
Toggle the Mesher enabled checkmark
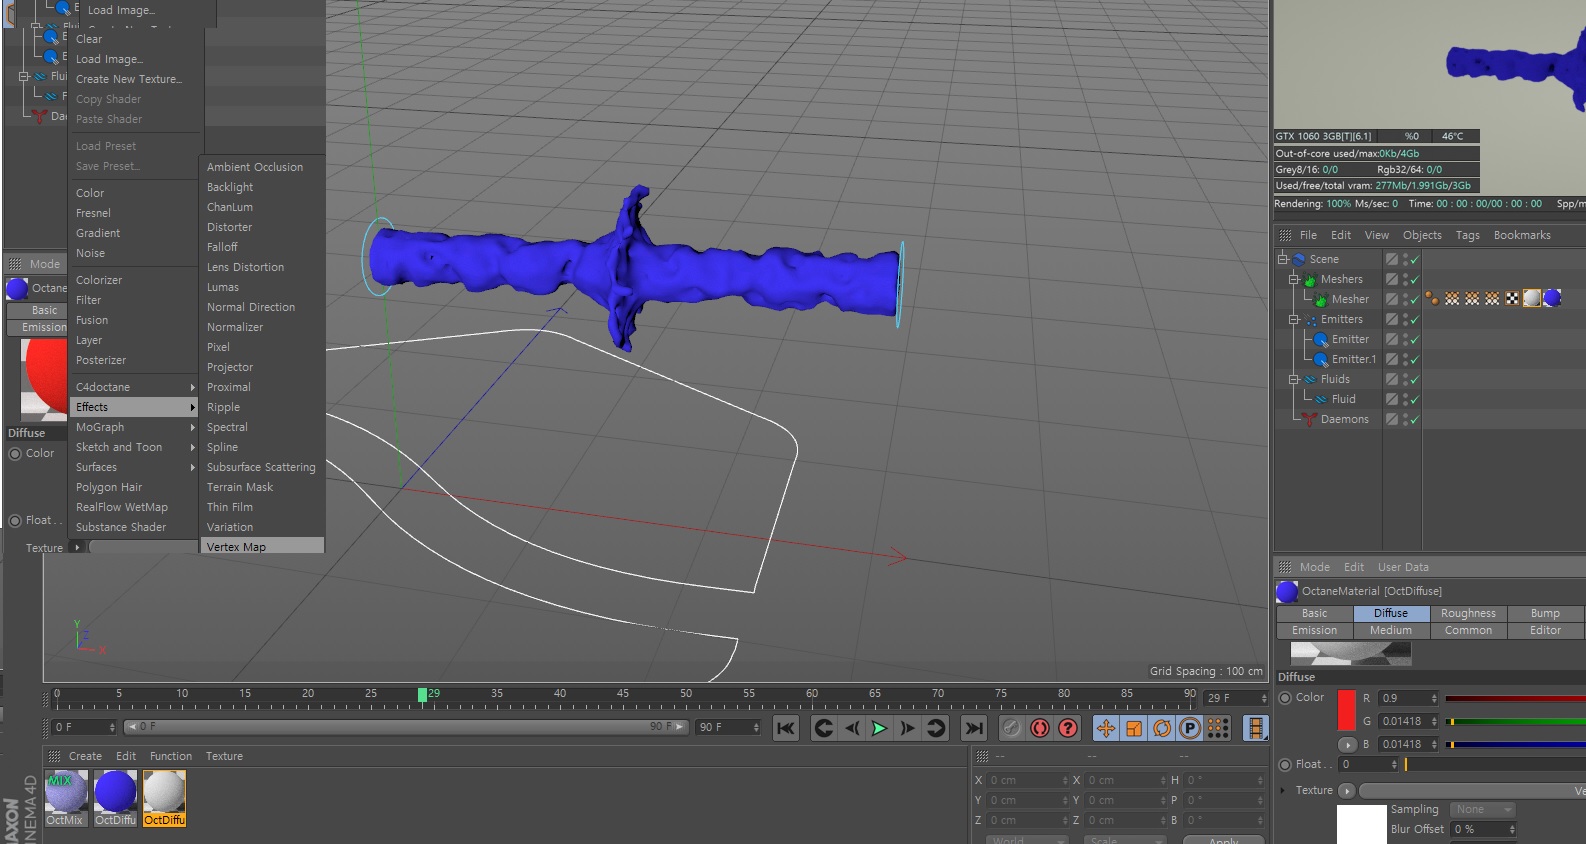(1415, 300)
